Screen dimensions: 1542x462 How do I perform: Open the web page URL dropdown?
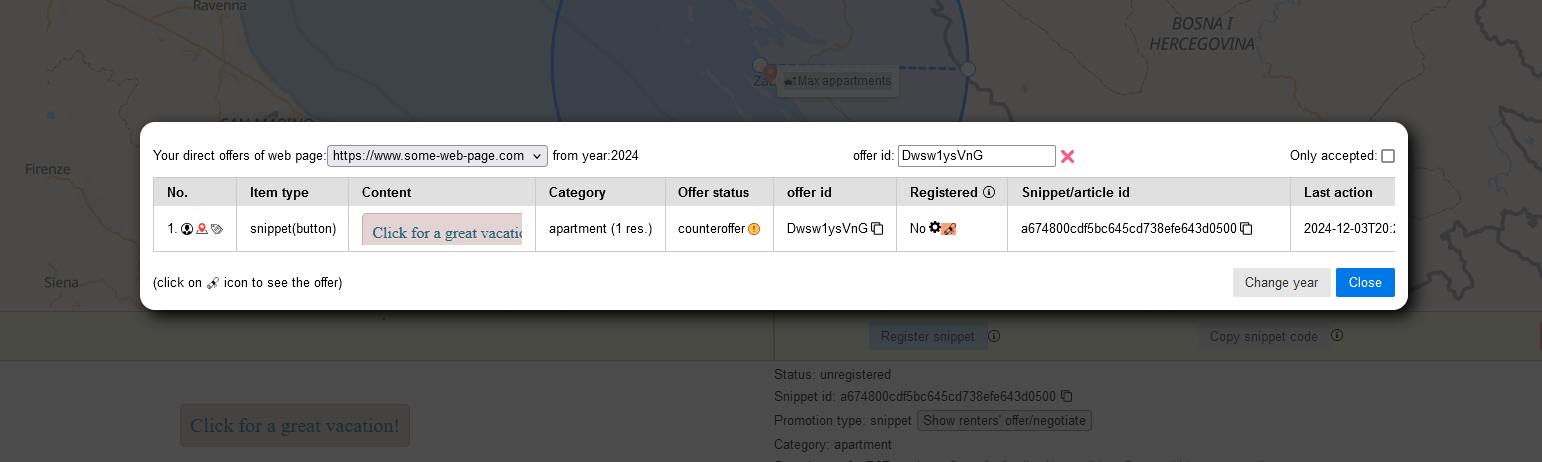437,156
